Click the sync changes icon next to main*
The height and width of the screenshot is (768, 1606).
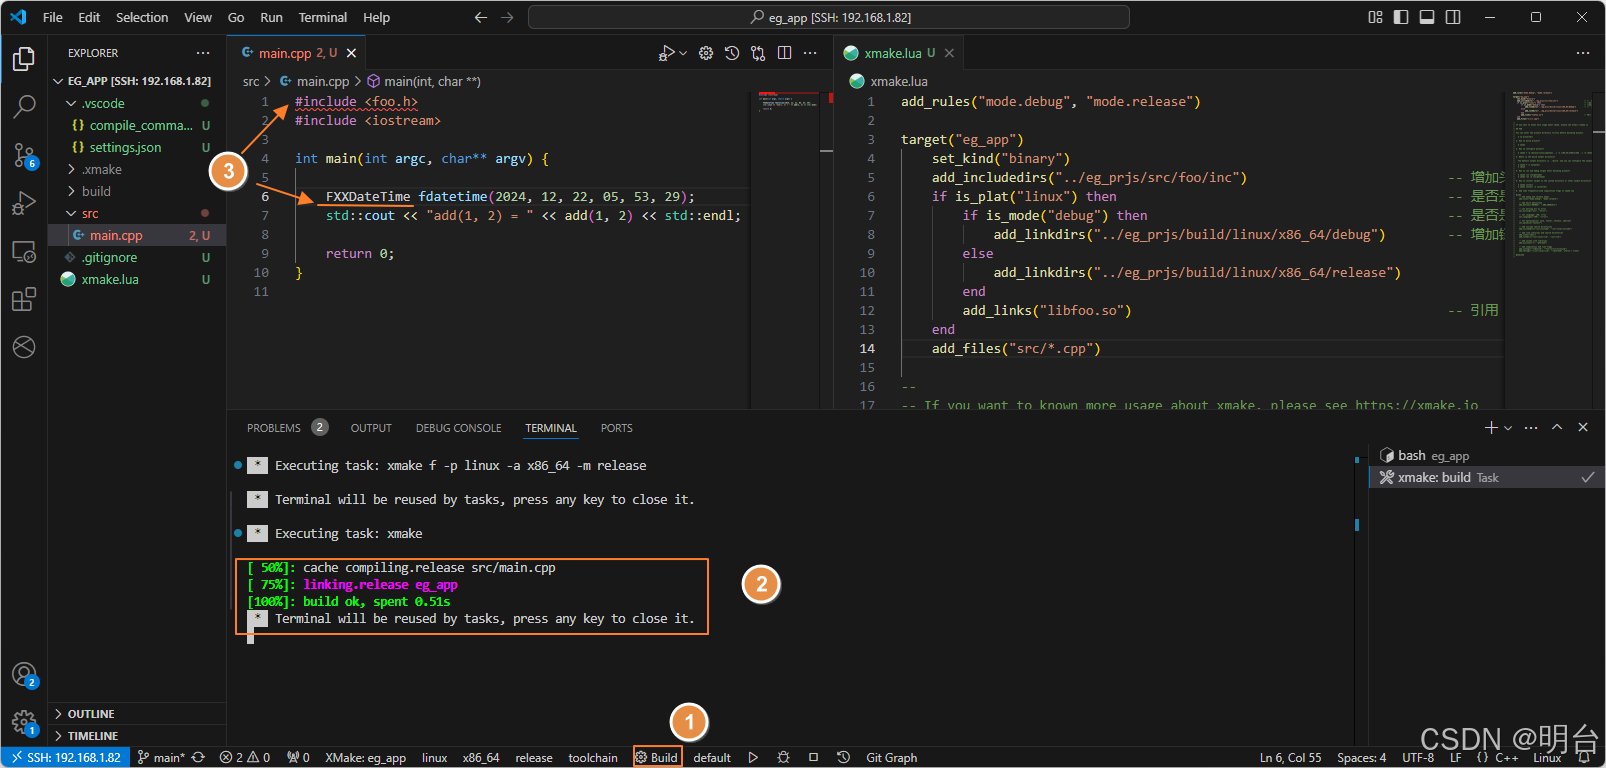[x=198, y=758]
